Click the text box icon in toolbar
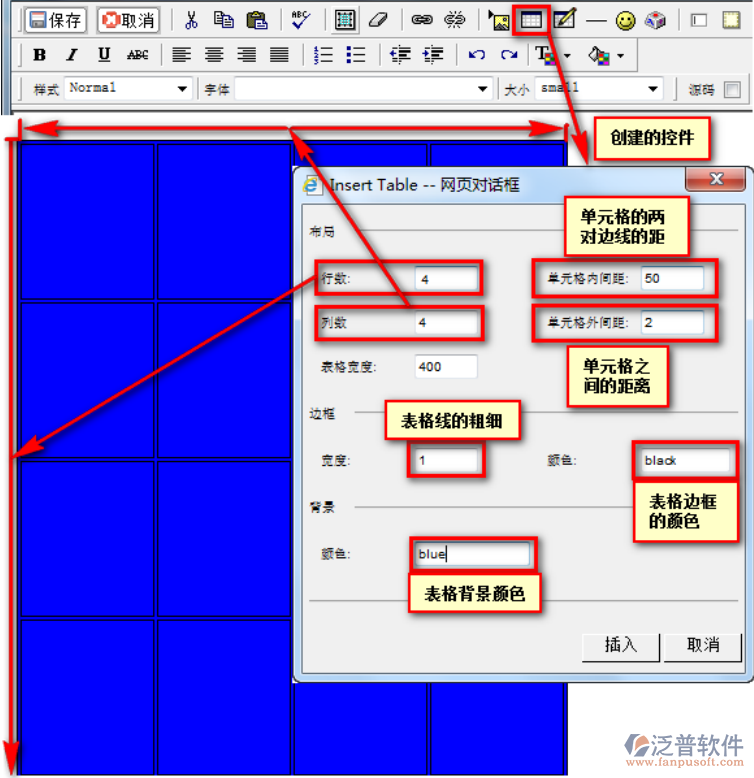This screenshot has width=754, height=778. click(x=698, y=20)
